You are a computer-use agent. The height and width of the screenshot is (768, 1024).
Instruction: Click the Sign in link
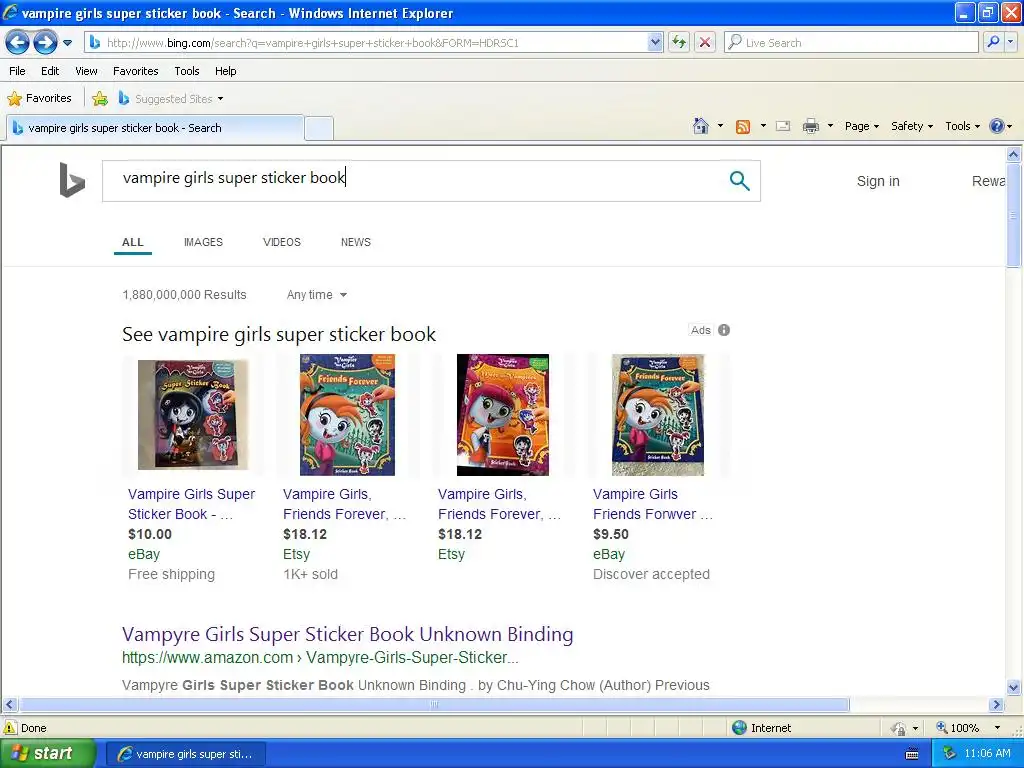[x=878, y=181]
